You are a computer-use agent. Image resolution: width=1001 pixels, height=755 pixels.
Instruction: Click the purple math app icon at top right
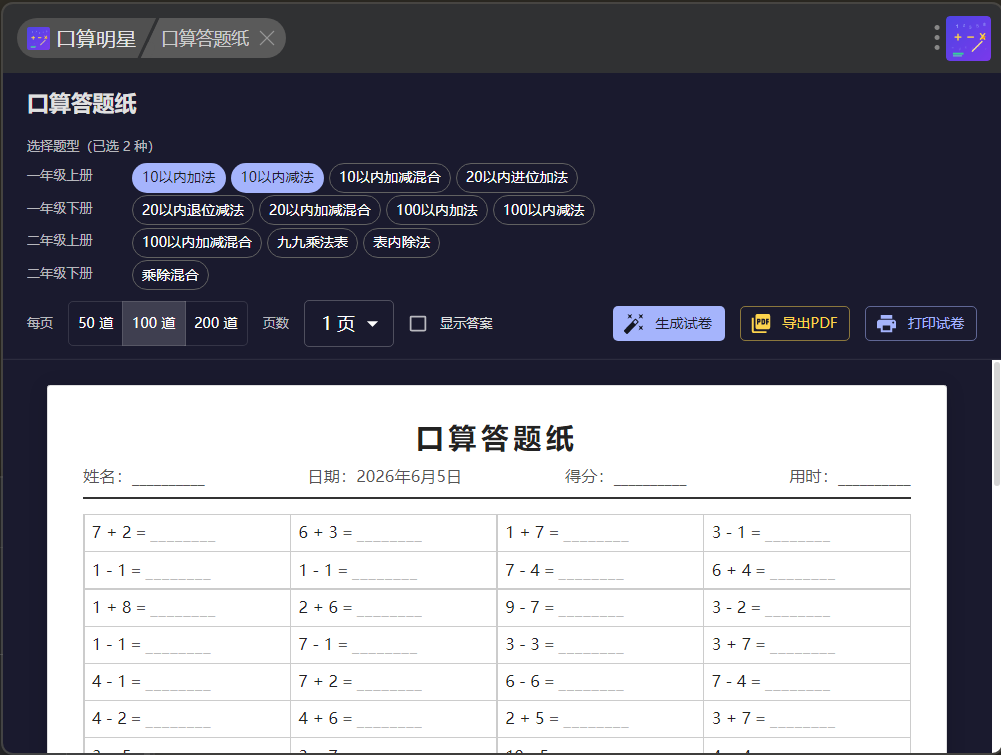[968, 38]
